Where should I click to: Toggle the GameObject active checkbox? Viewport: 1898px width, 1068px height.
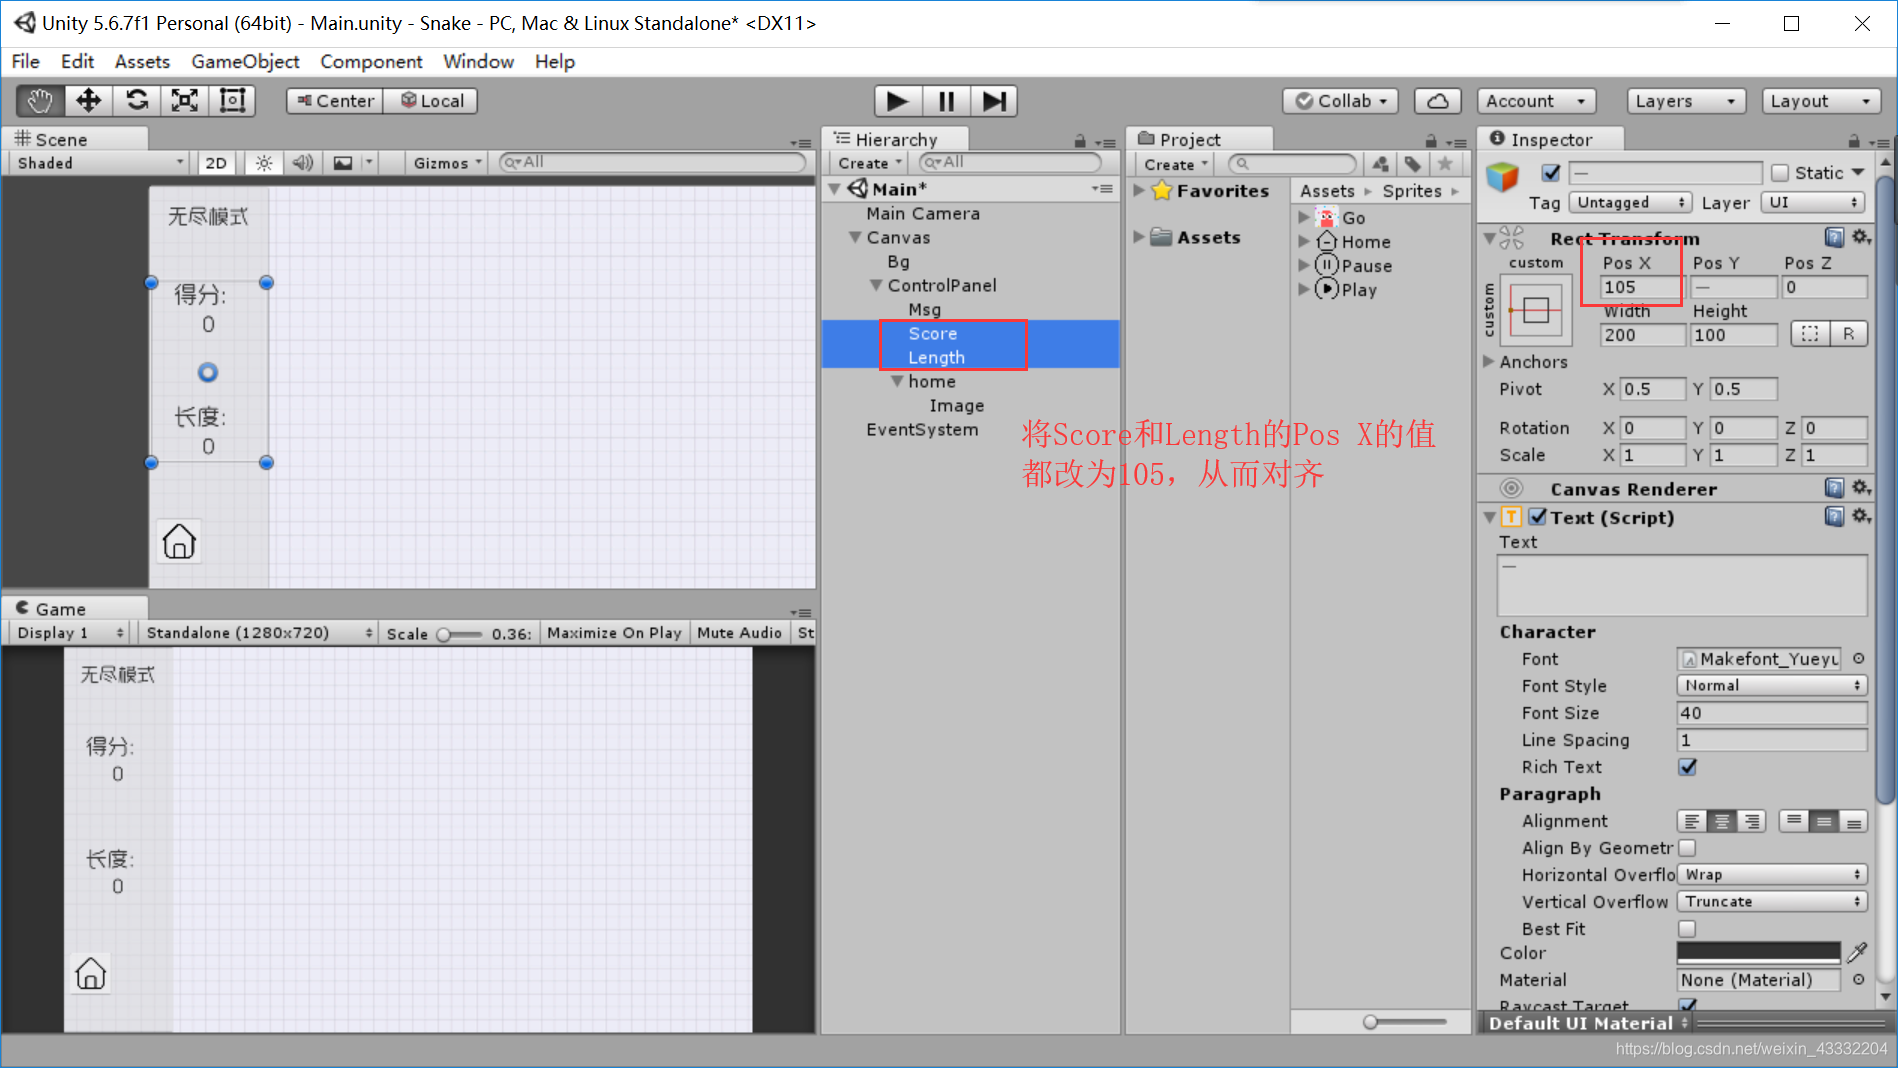point(1550,173)
